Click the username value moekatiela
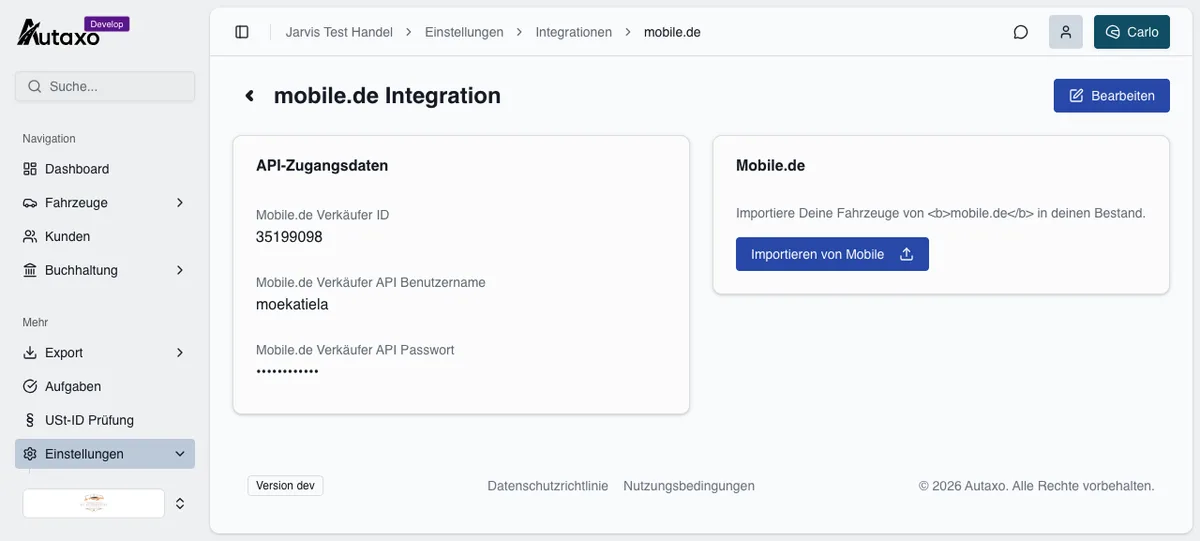The image size is (1200, 541). point(292,304)
